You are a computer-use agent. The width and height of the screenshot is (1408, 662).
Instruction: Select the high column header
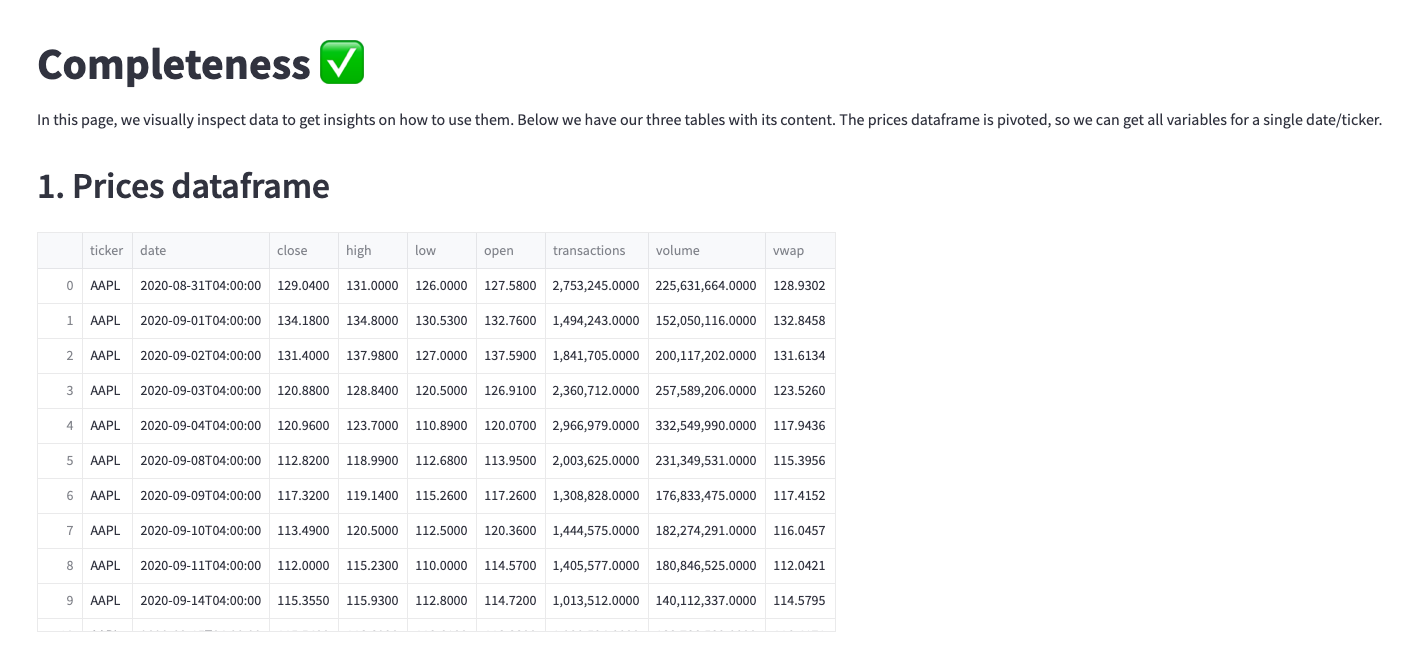pos(373,251)
